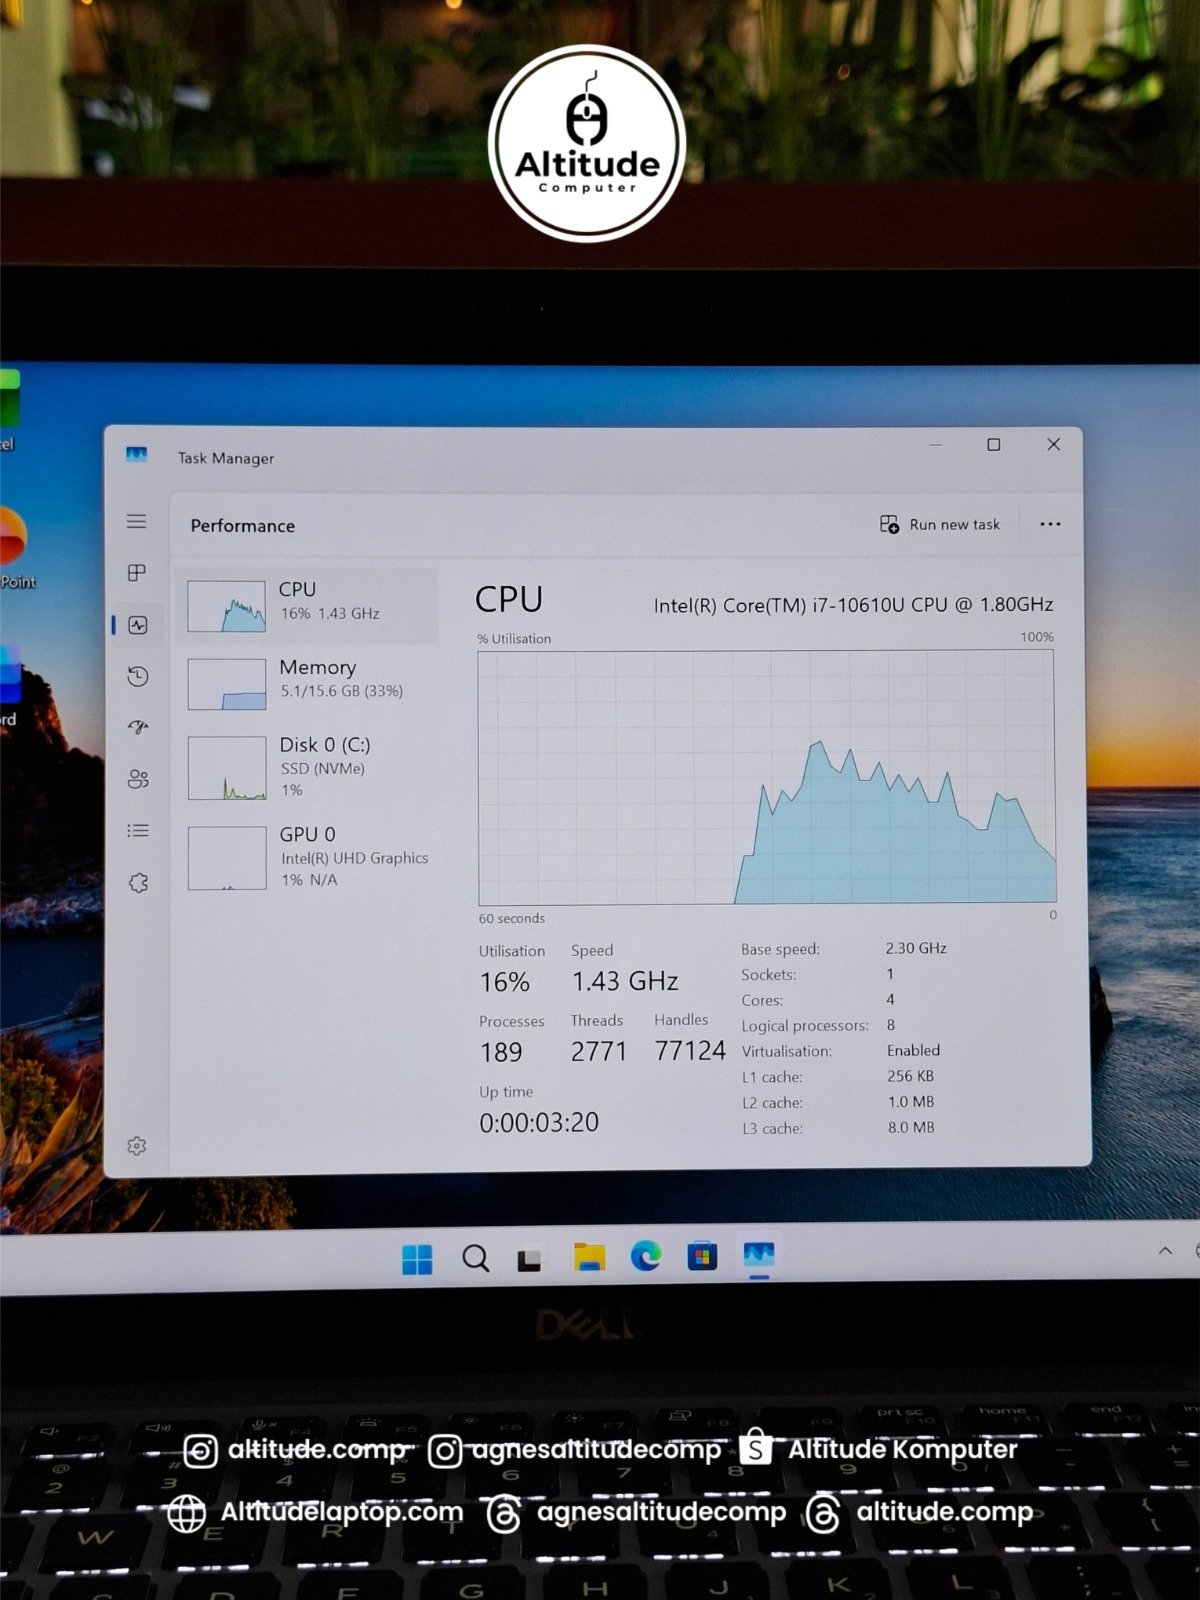
Task: Click the base speed value 2.30 GHz
Action: [x=916, y=947]
